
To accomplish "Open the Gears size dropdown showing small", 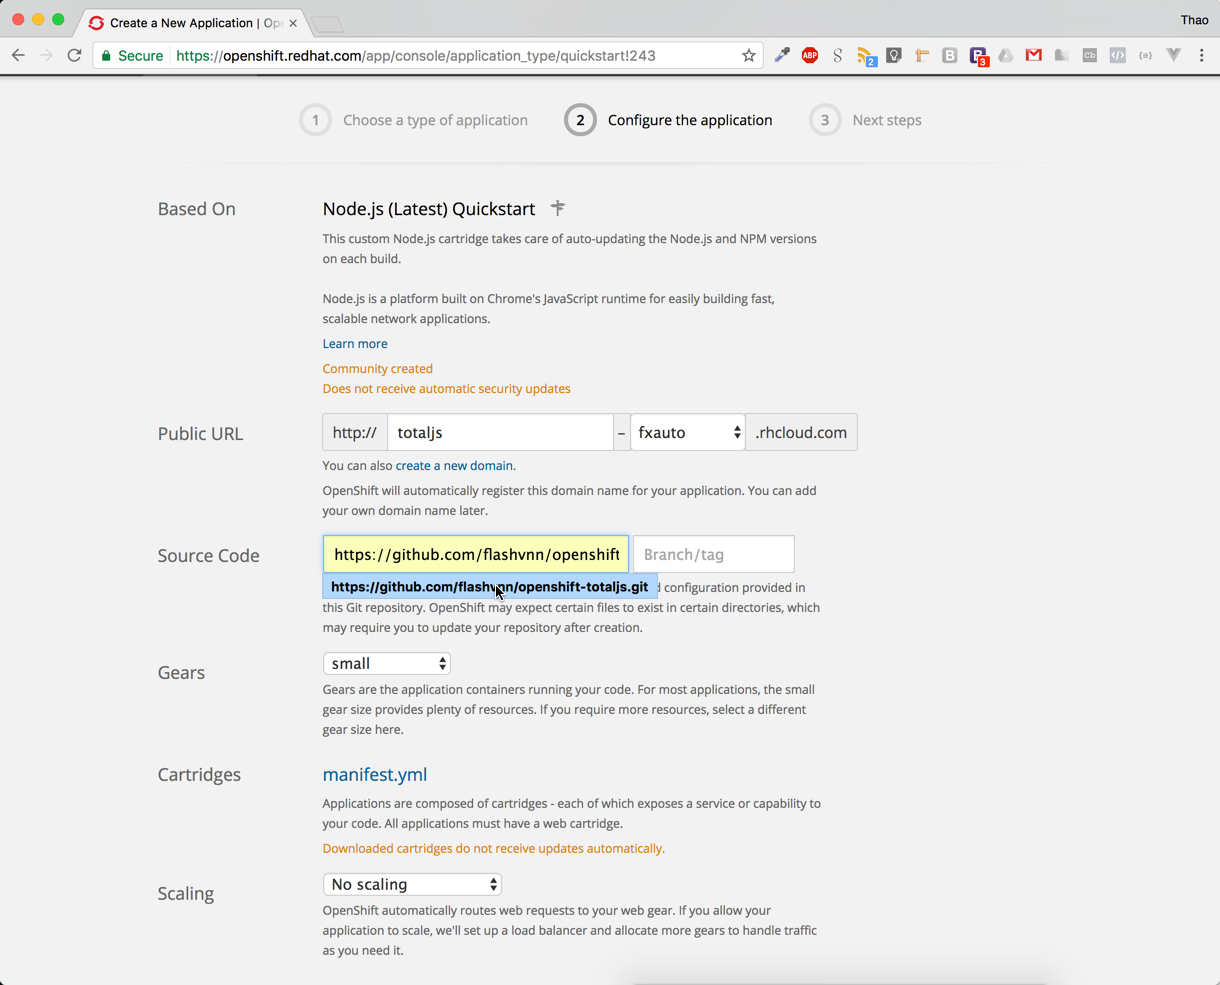I will point(387,663).
